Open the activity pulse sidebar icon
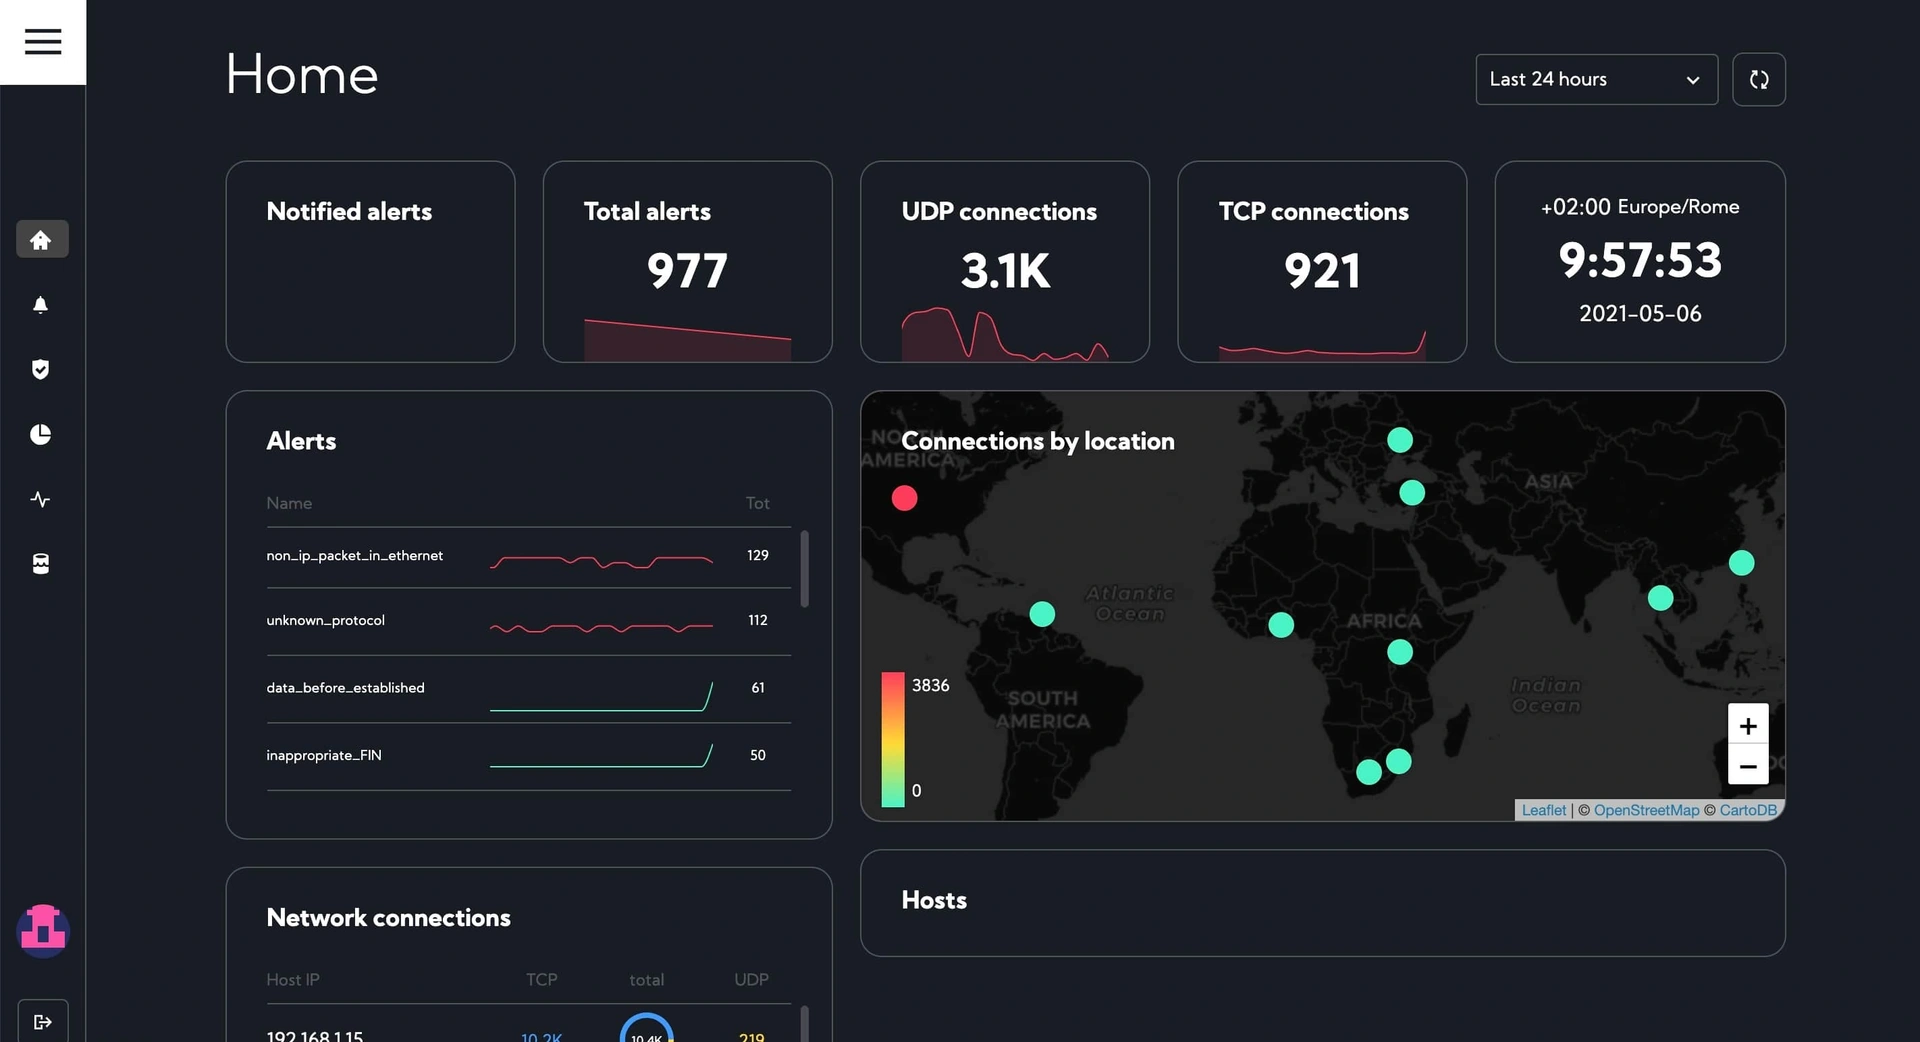The width and height of the screenshot is (1920, 1042). click(x=41, y=499)
